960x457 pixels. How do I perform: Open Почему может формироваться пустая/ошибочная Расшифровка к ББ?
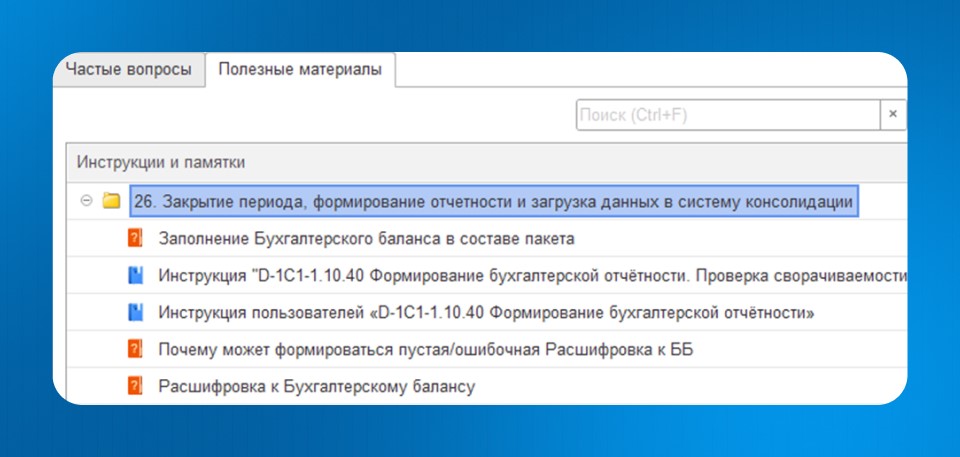tap(426, 350)
